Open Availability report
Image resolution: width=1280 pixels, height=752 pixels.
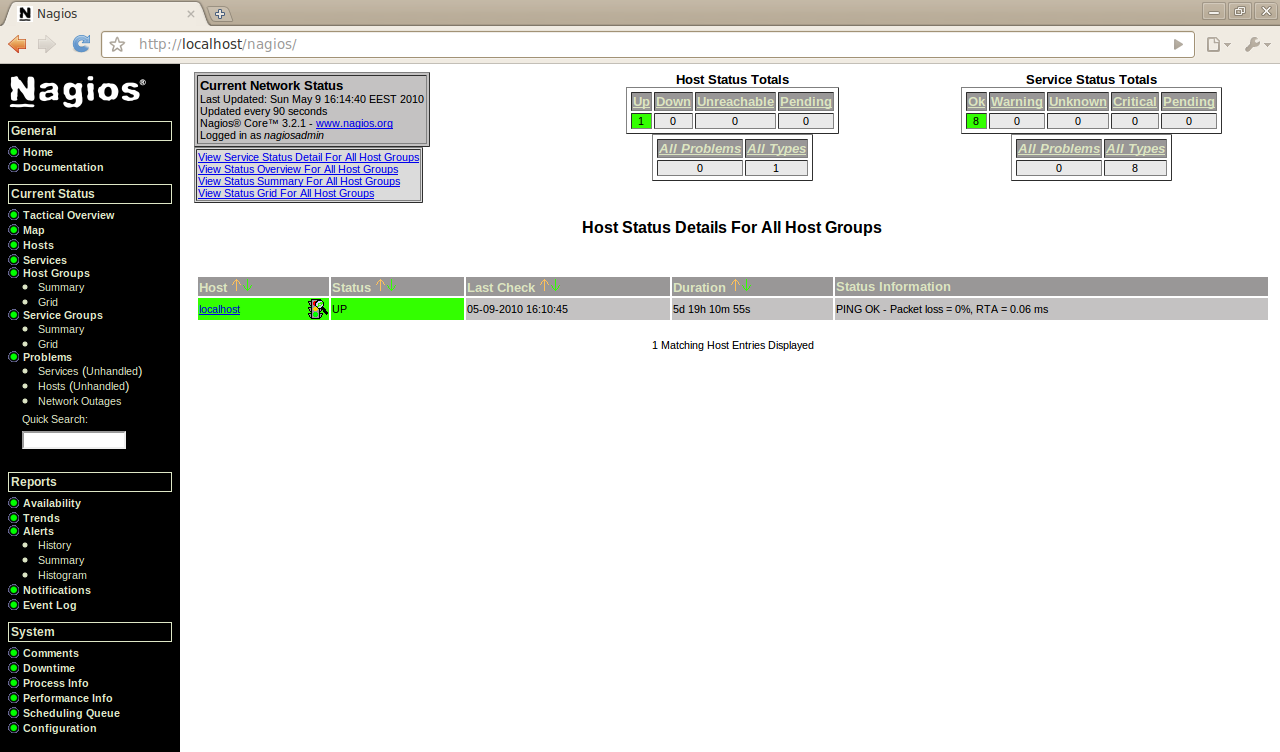click(x=52, y=503)
